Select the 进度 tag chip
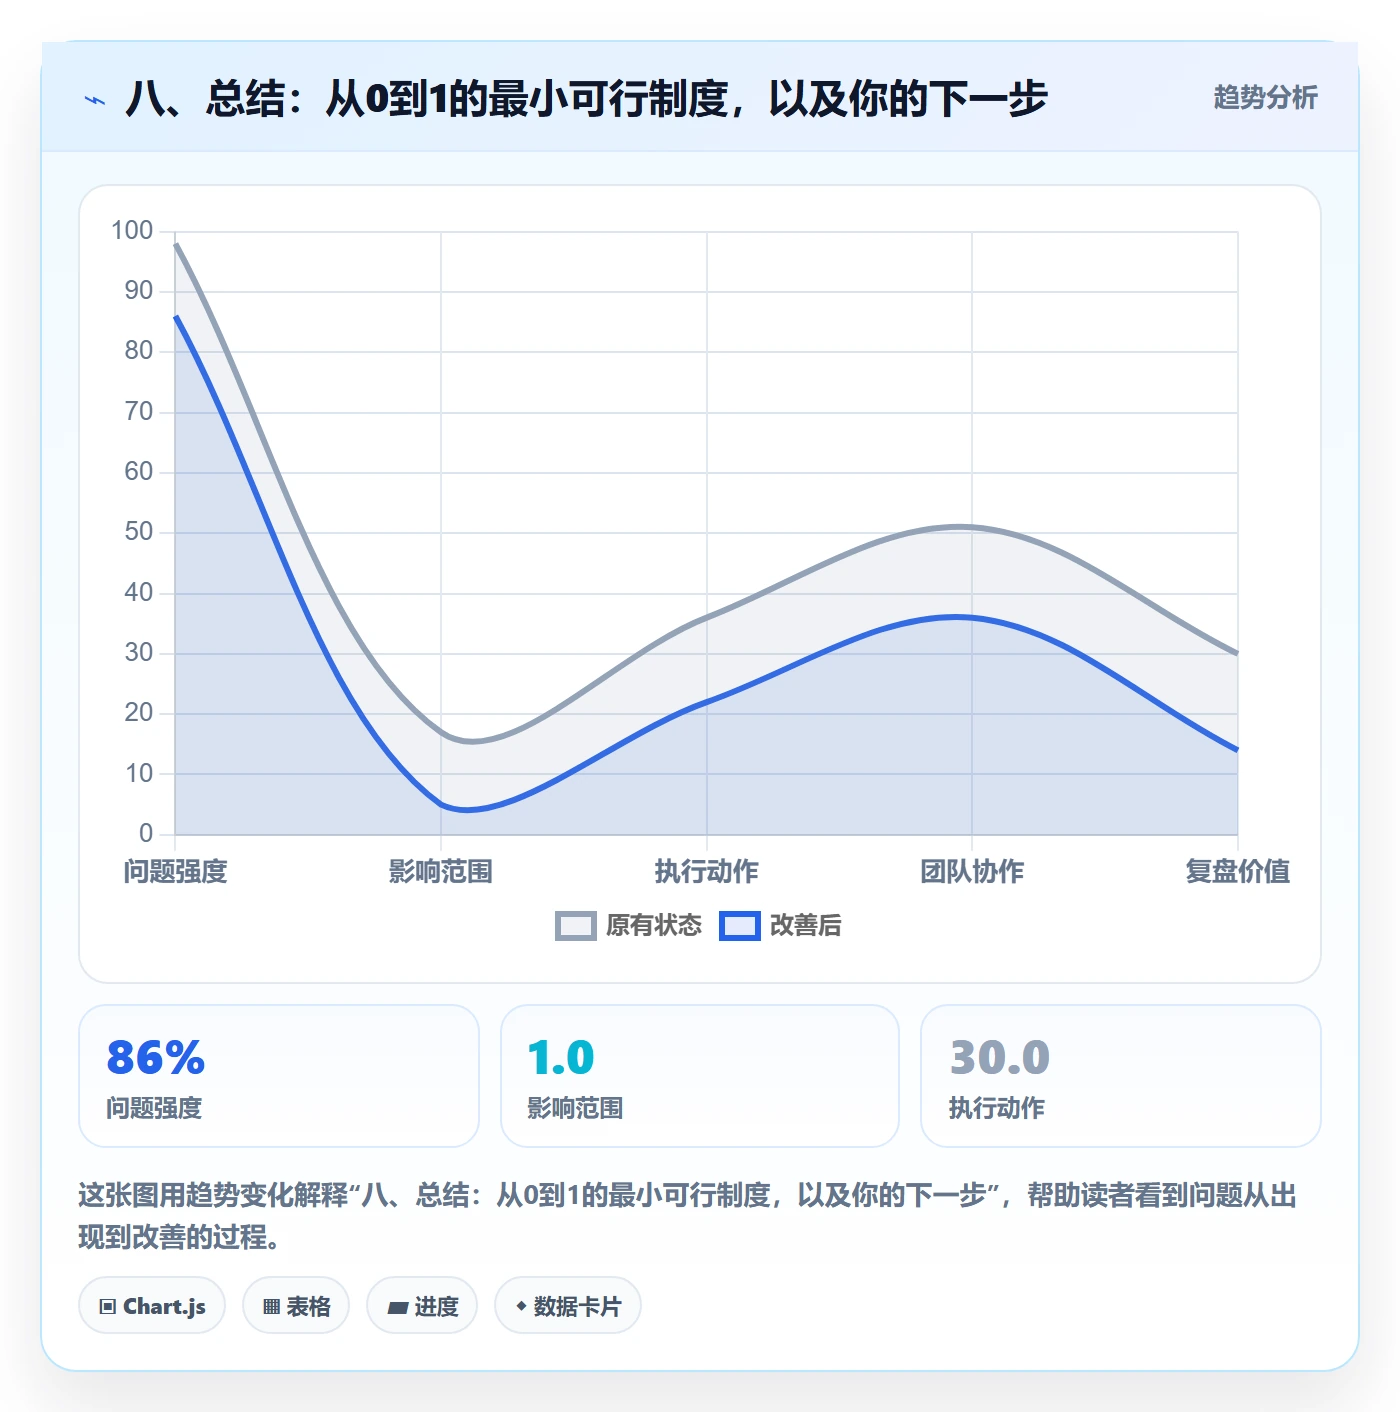Image resolution: width=1400 pixels, height=1412 pixels. pos(422,1306)
